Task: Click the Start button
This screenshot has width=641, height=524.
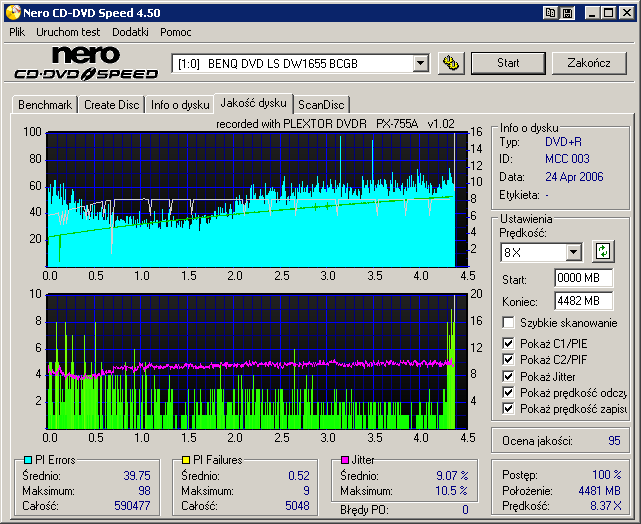Action: (x=508, y=63)
